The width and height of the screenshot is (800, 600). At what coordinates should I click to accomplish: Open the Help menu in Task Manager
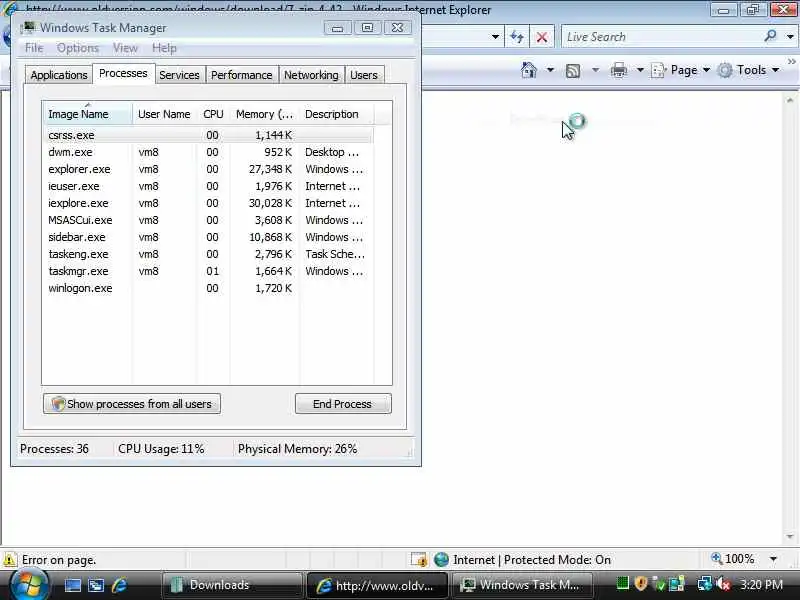pyautogui.click(x=164, y=48)
